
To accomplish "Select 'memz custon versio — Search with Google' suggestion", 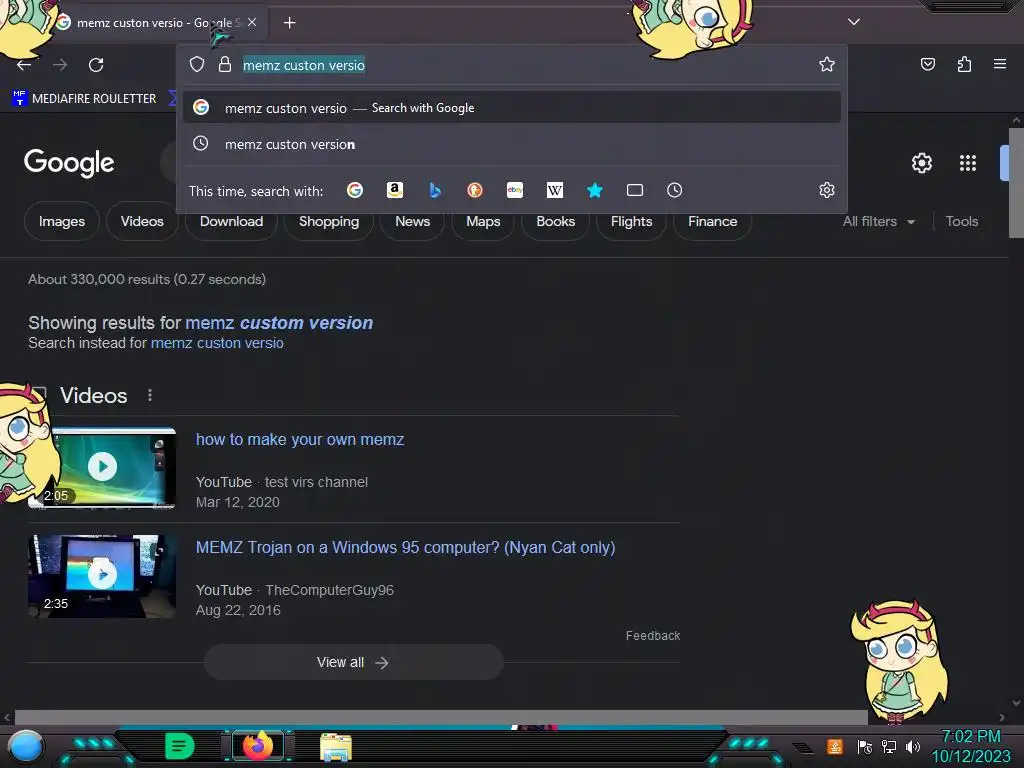I will (x=512, y=108).
